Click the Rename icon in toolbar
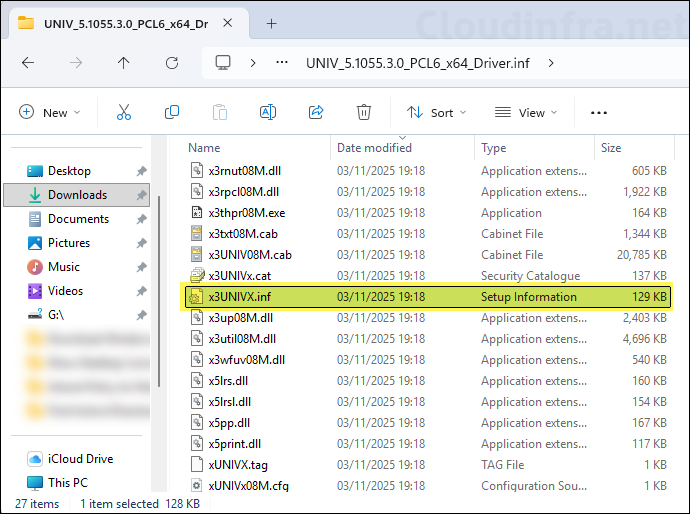 click(268, 112)
